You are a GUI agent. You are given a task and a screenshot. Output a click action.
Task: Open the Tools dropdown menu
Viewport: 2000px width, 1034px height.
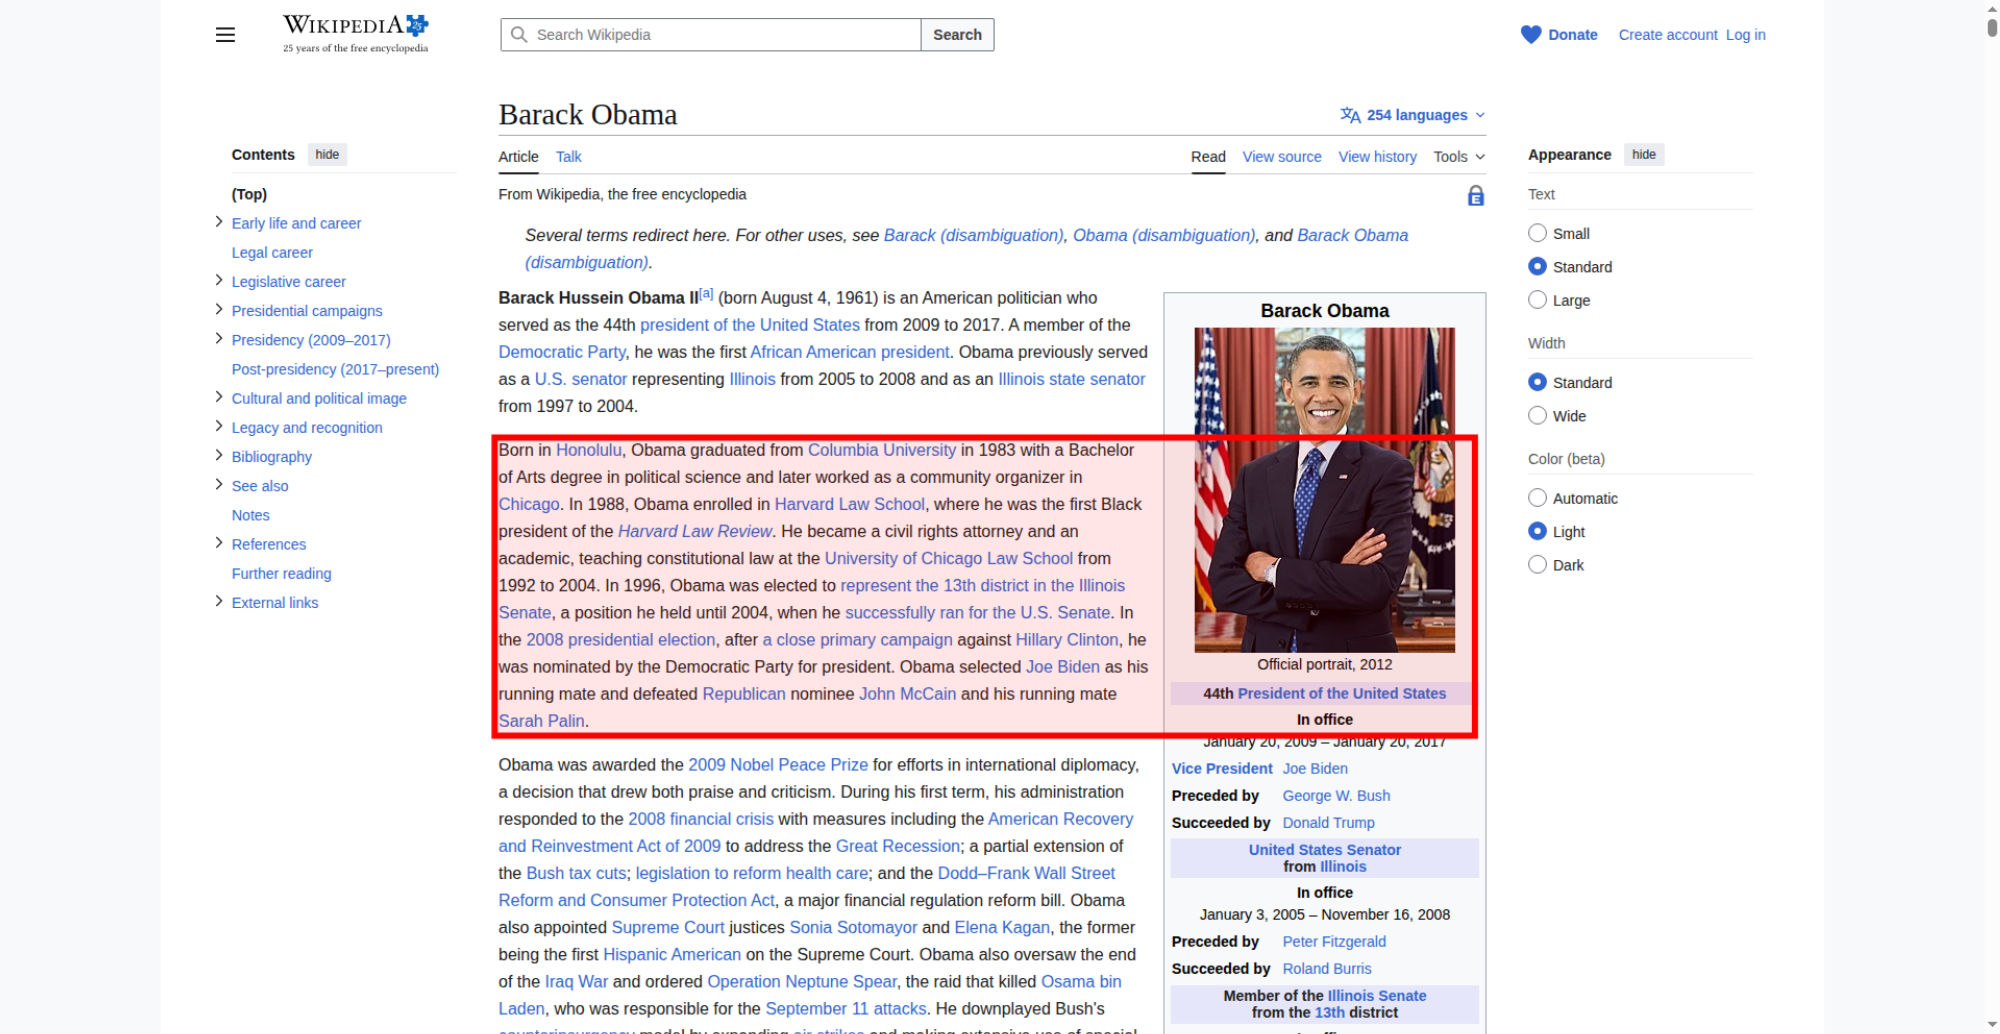1459,157
